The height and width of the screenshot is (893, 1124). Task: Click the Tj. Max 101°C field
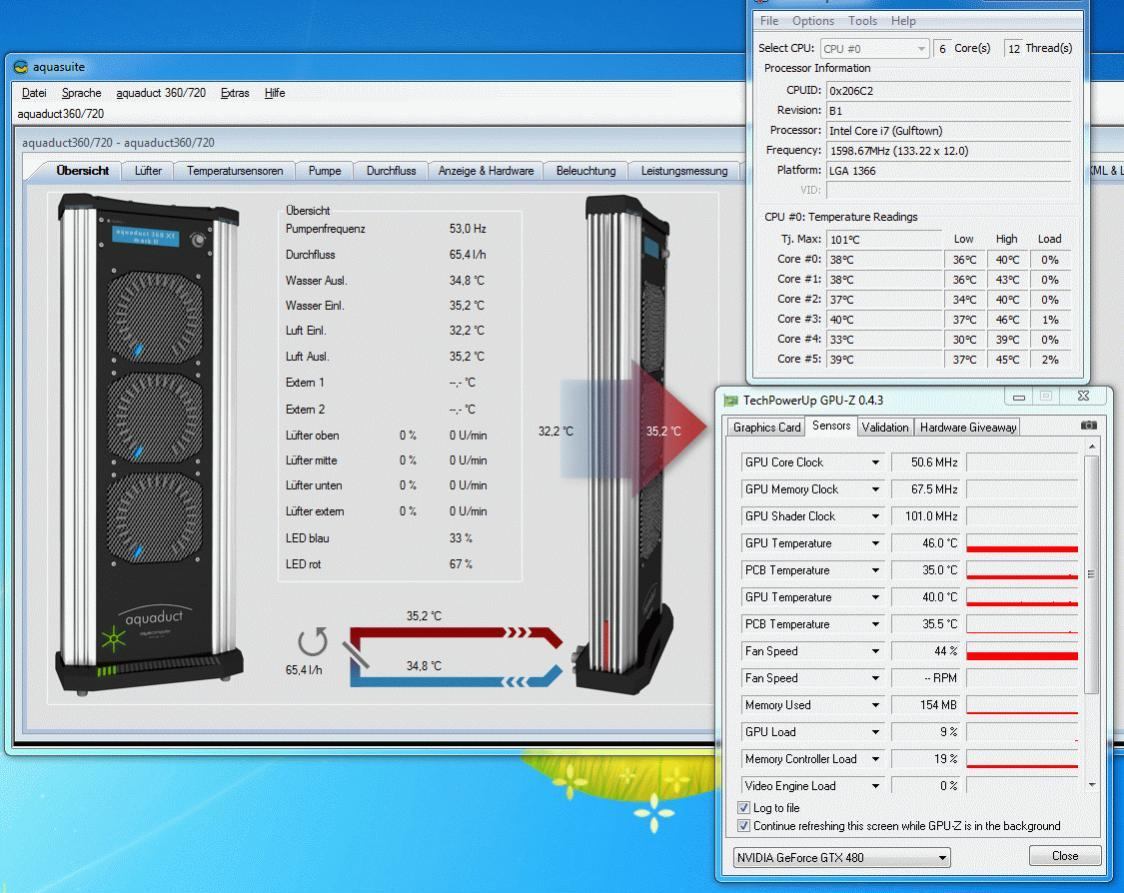884,239
